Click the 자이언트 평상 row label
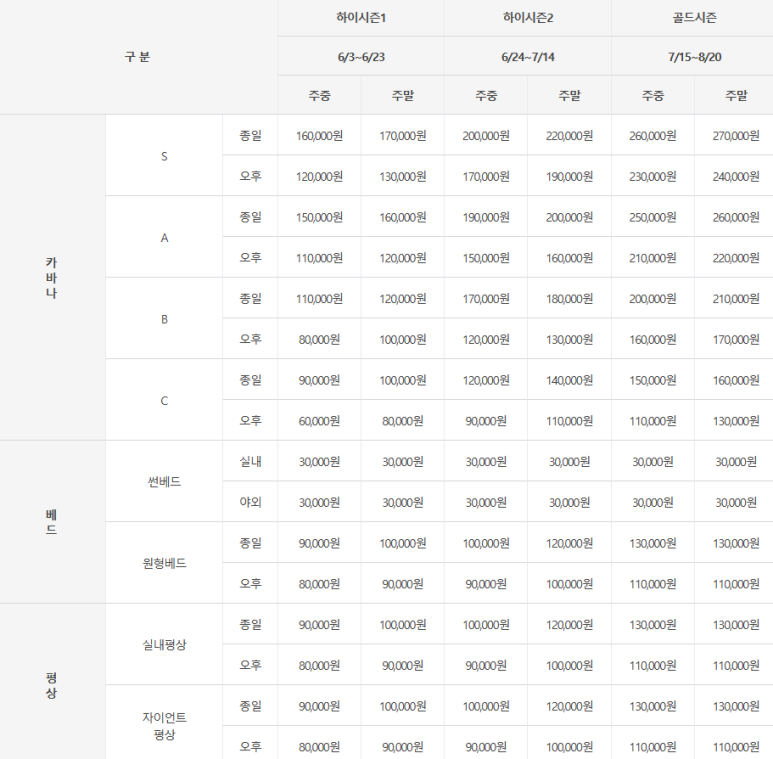 coord(164,726)
